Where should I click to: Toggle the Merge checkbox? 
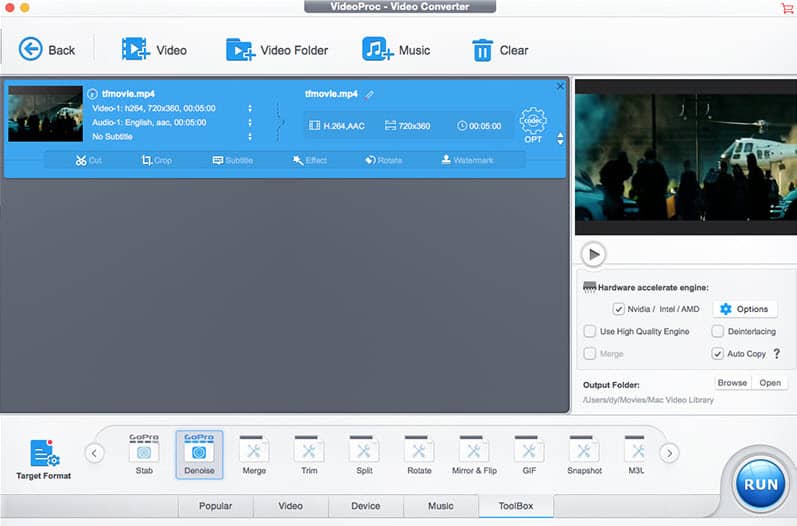pos(590,354)
